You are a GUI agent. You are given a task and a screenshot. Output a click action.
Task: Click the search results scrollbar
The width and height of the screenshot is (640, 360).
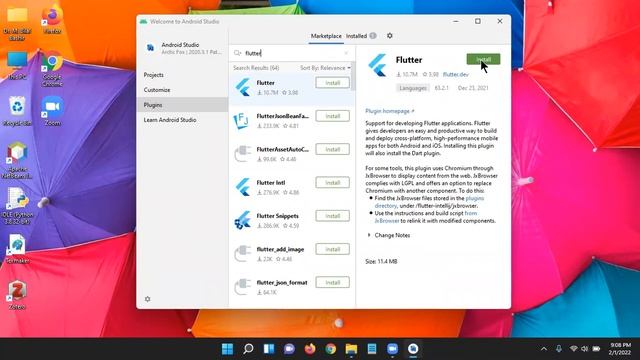click(x=353, y=76)
